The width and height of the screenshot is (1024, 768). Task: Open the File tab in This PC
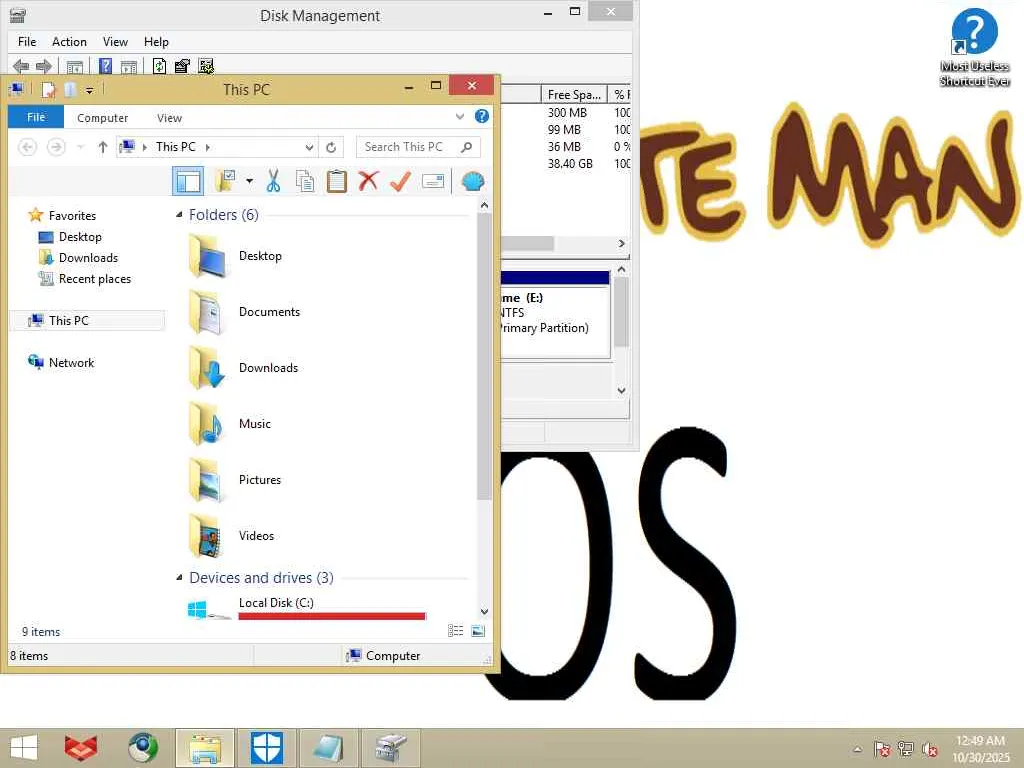[36, 117]
